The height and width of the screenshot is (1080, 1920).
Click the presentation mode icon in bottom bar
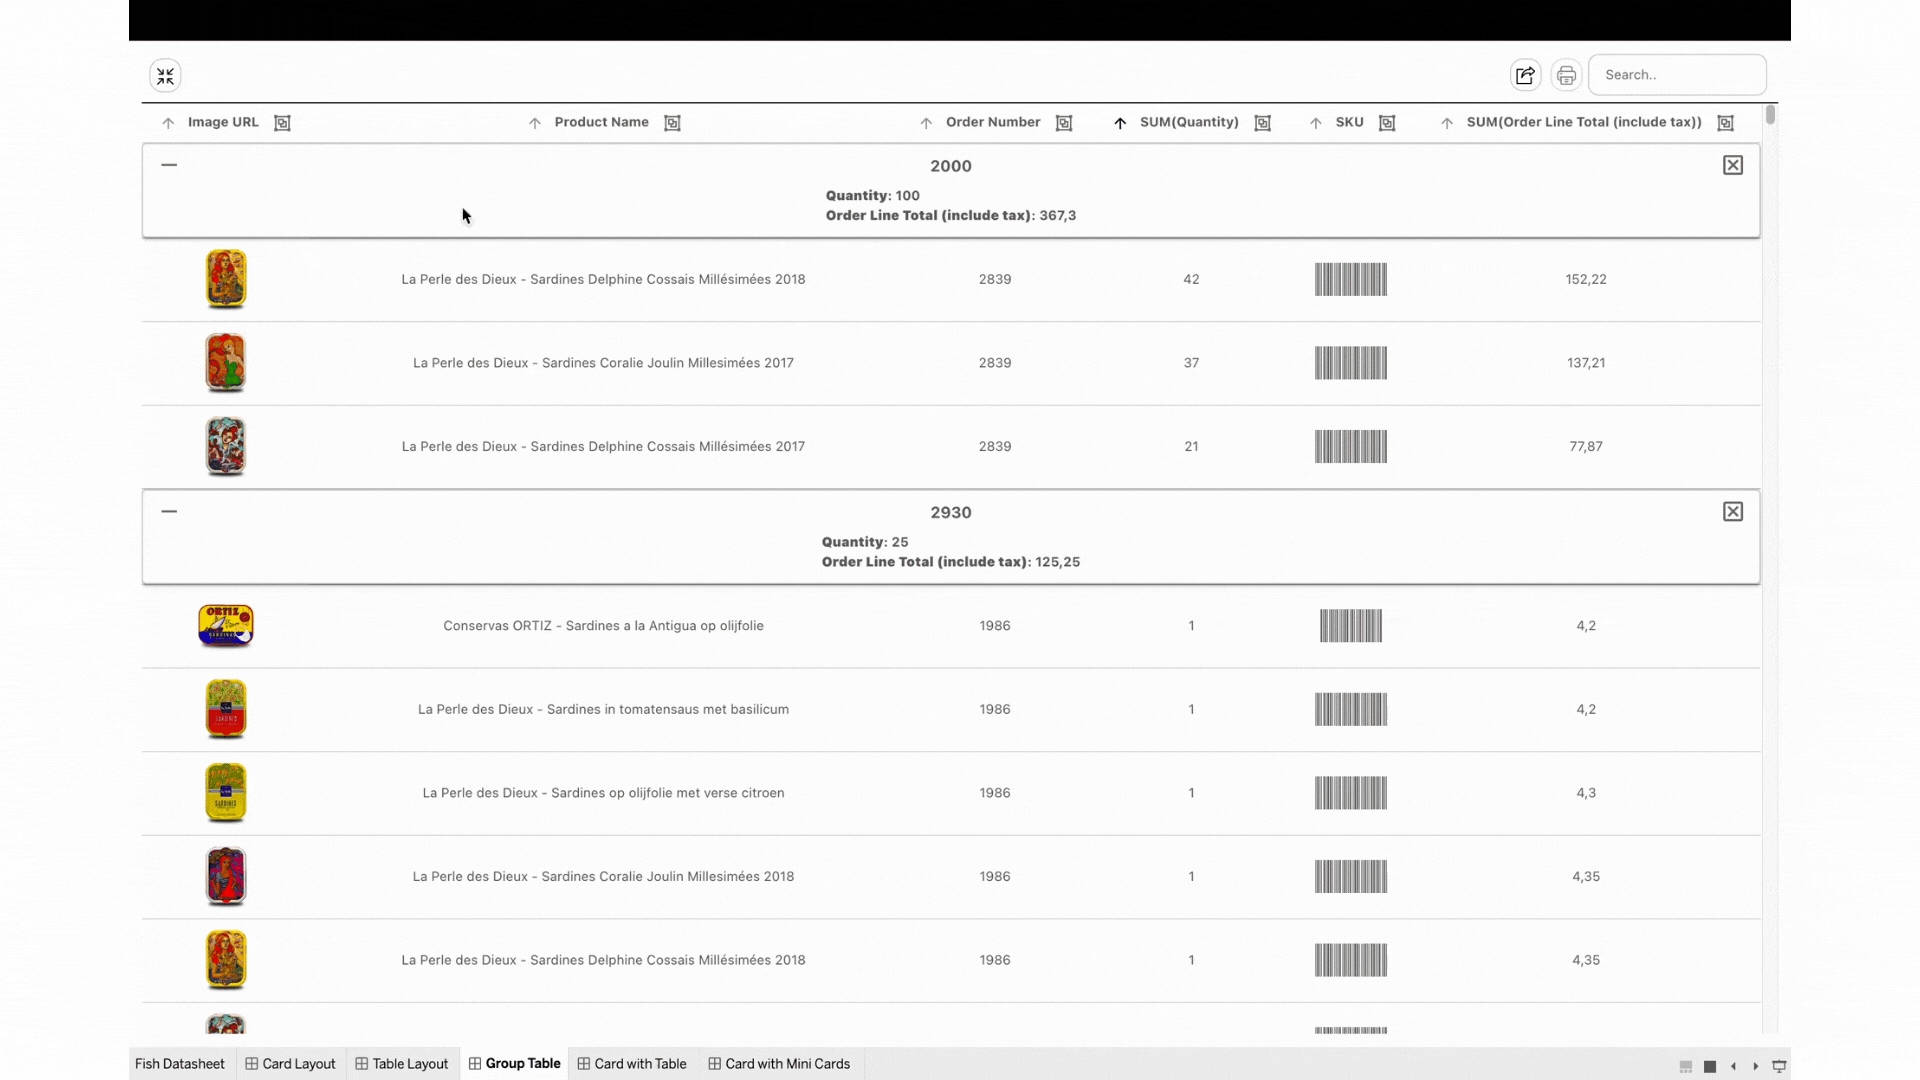(x=1779, y=1066)
